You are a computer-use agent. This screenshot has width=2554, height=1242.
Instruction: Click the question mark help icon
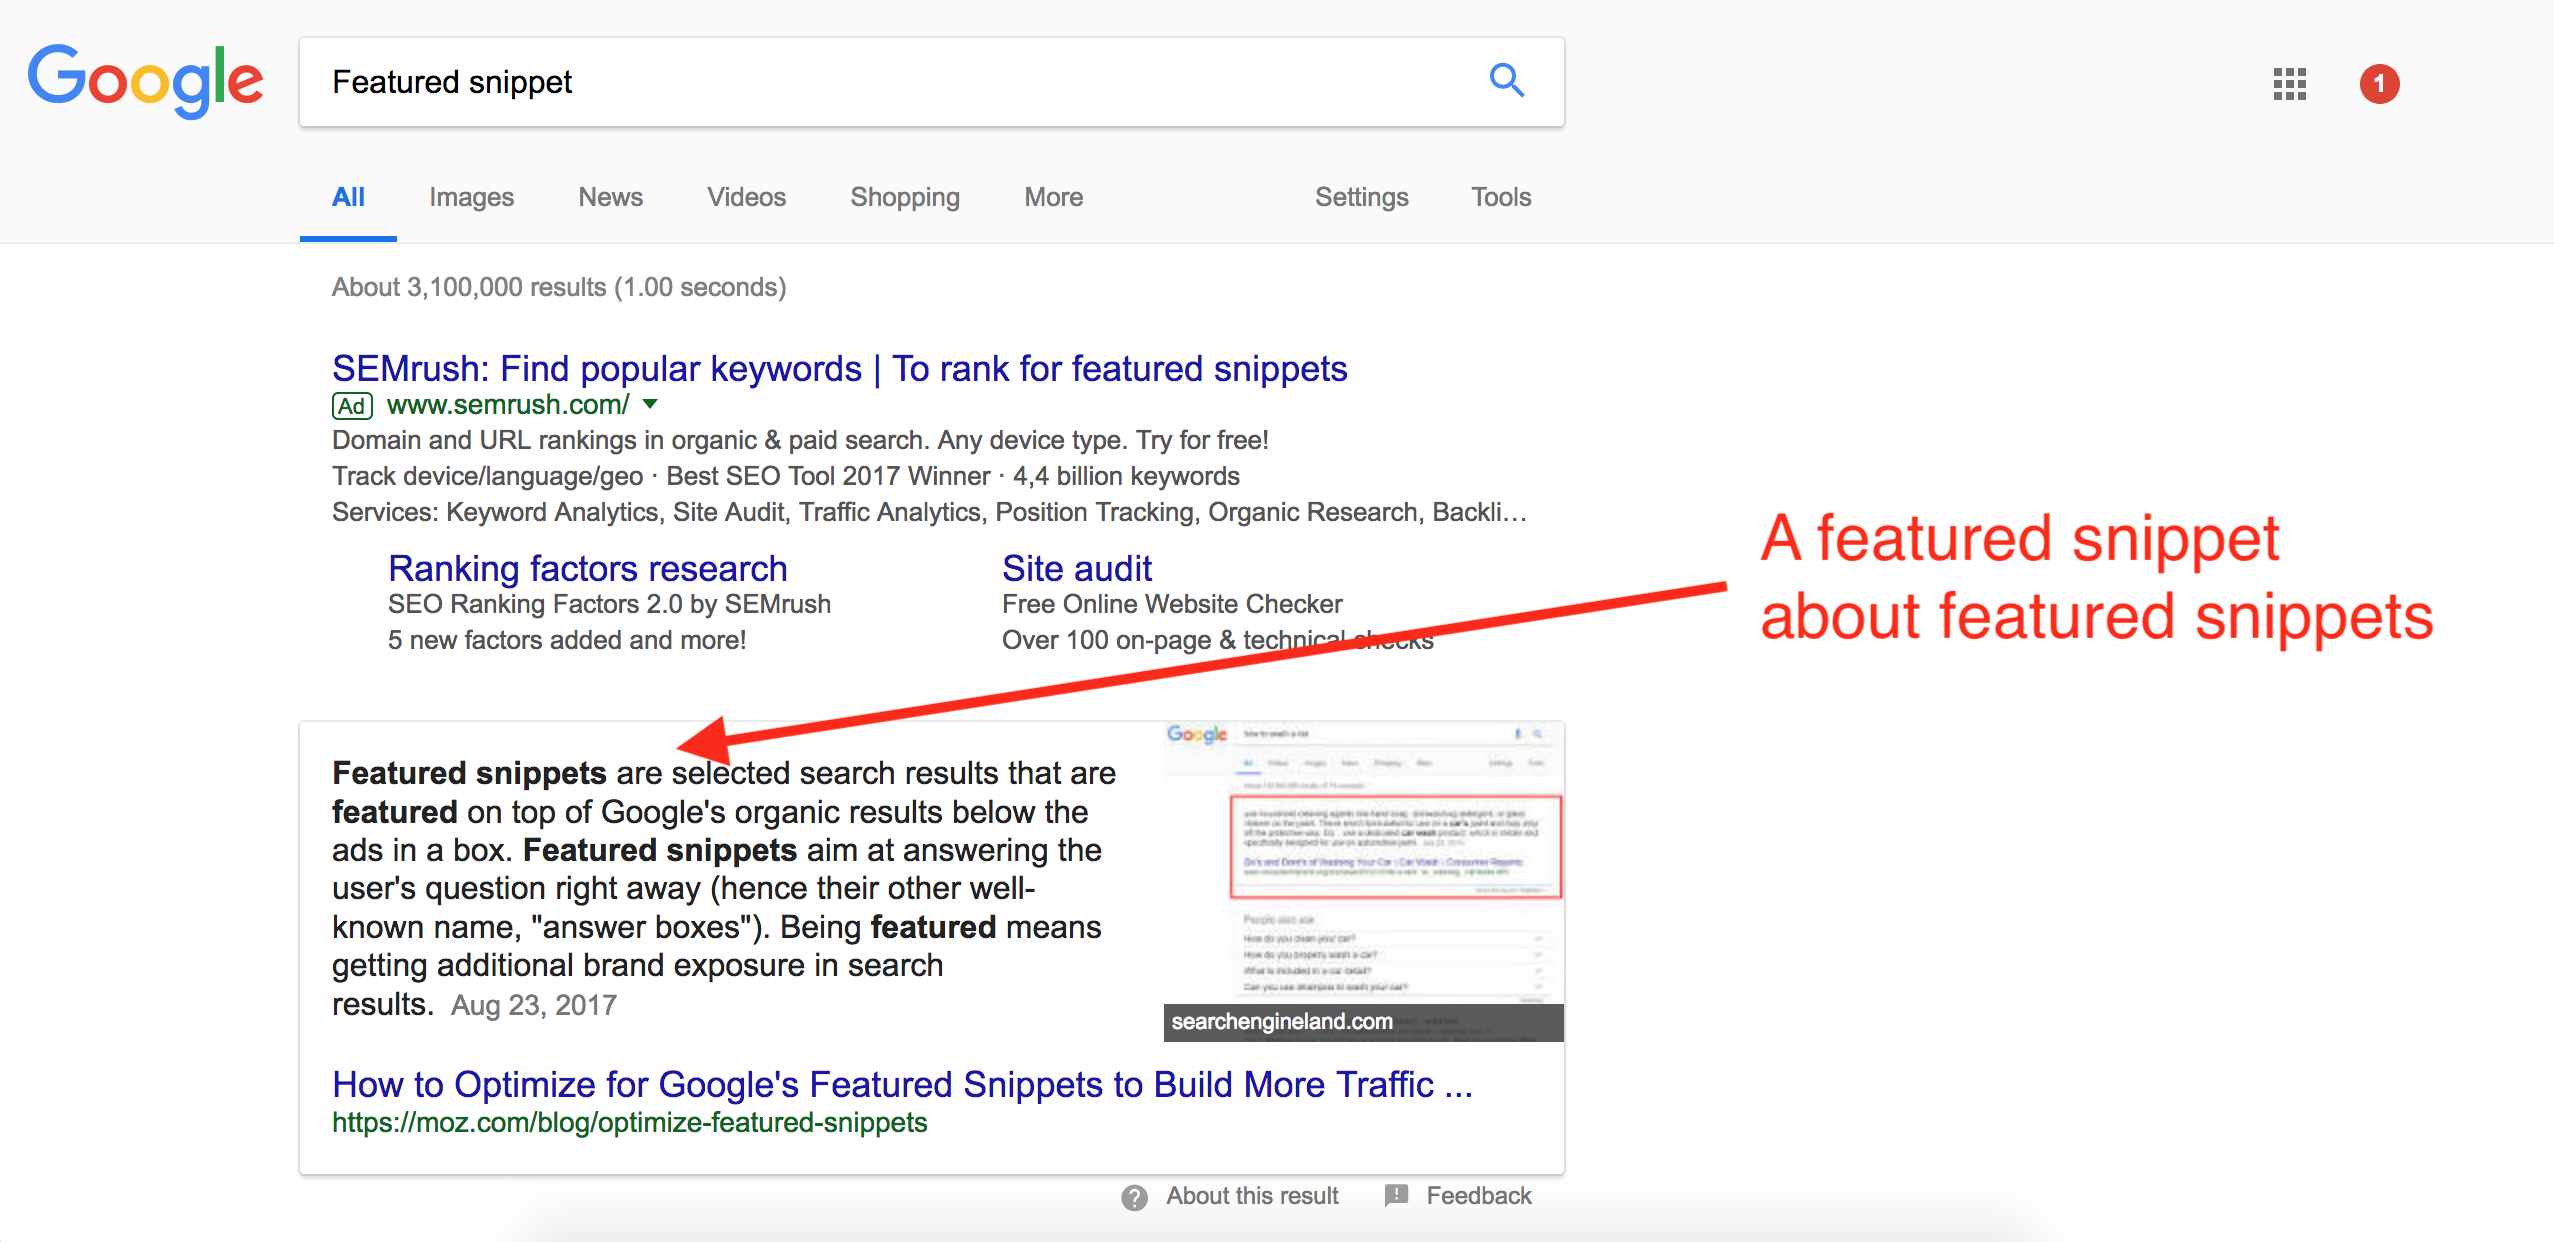click(1134, 1197)
